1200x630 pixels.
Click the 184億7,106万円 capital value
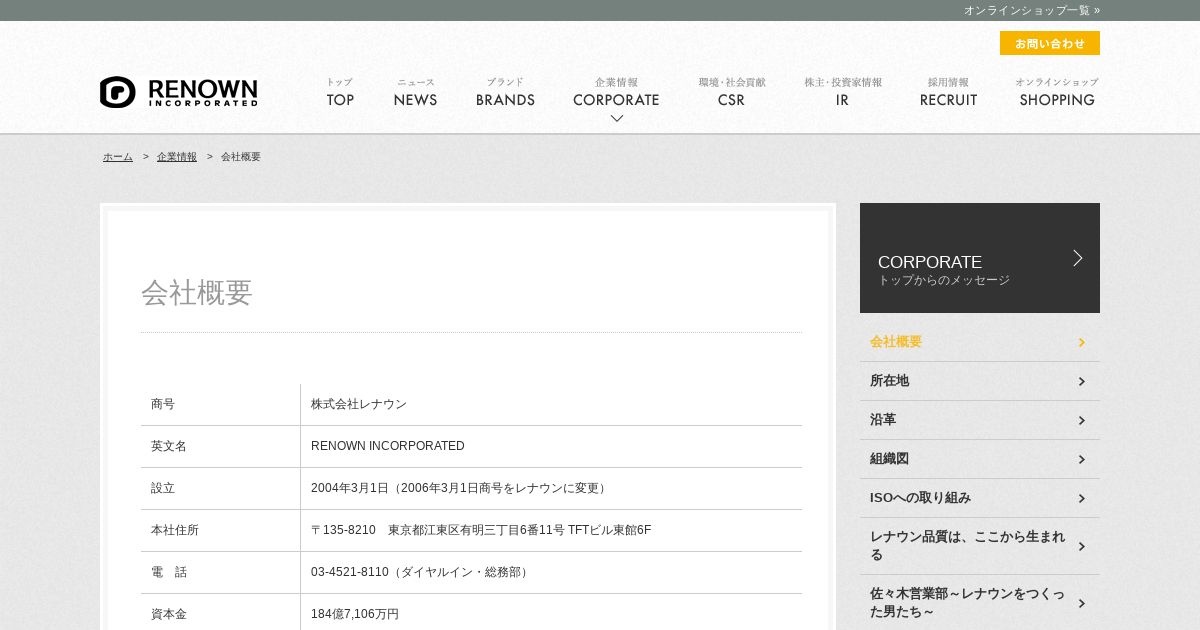point(355,615)
